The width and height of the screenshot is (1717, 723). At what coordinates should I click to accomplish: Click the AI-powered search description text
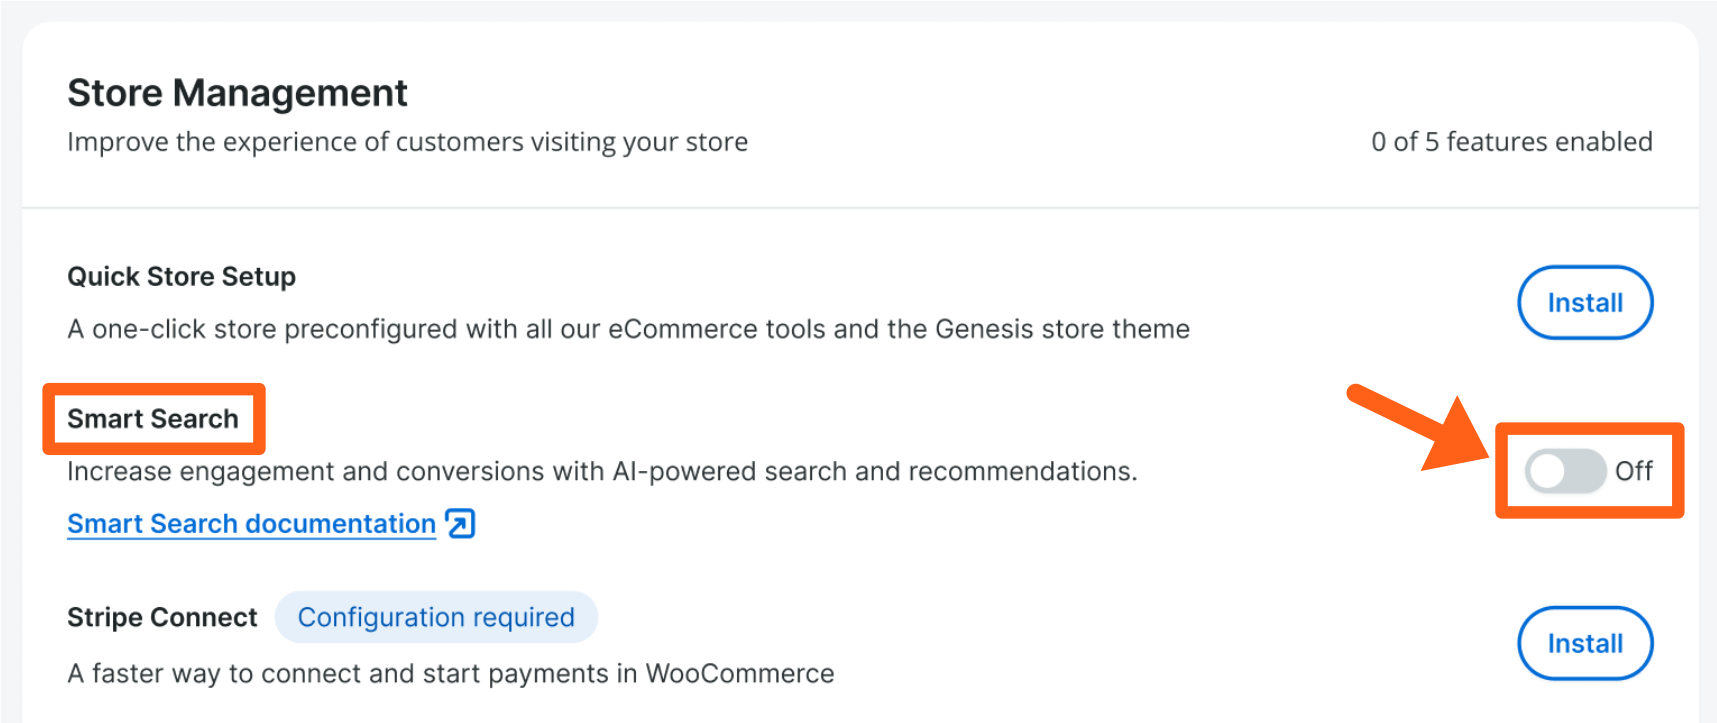(602, 471)
